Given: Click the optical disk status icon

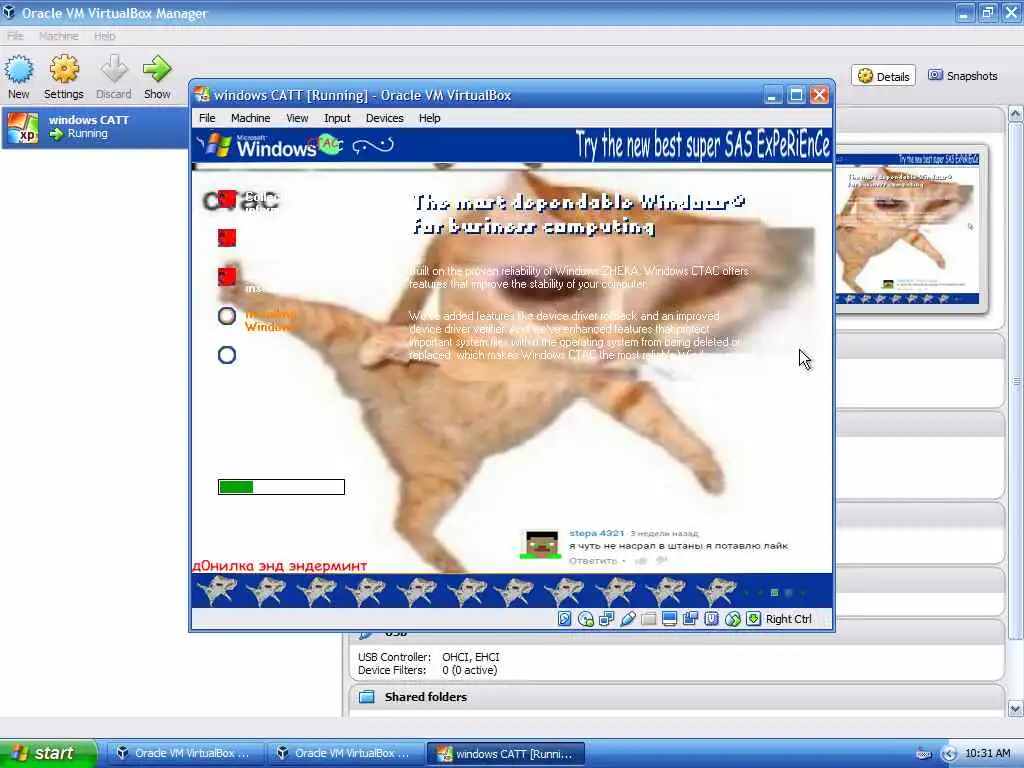Looking at the screenshot, I should 586,619.
